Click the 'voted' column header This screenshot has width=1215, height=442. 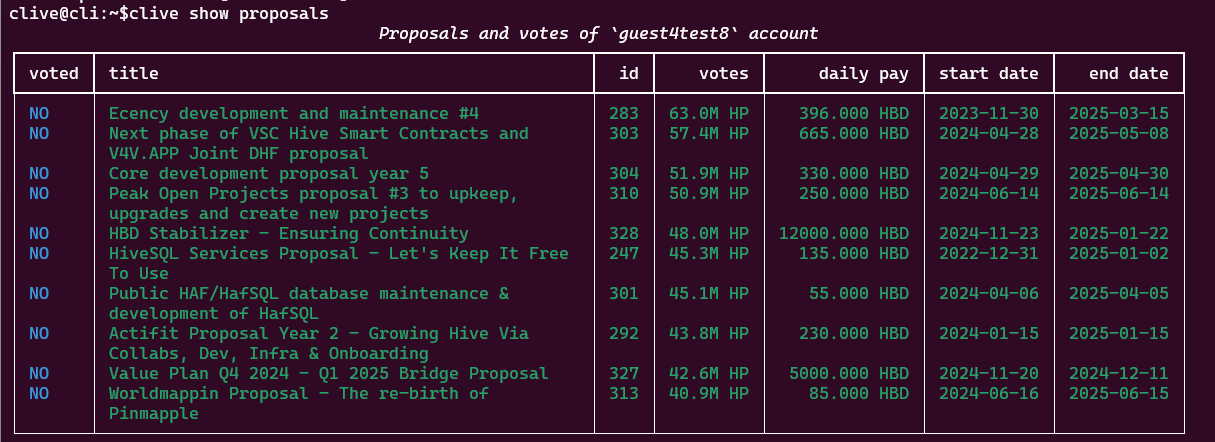[54, 73]
